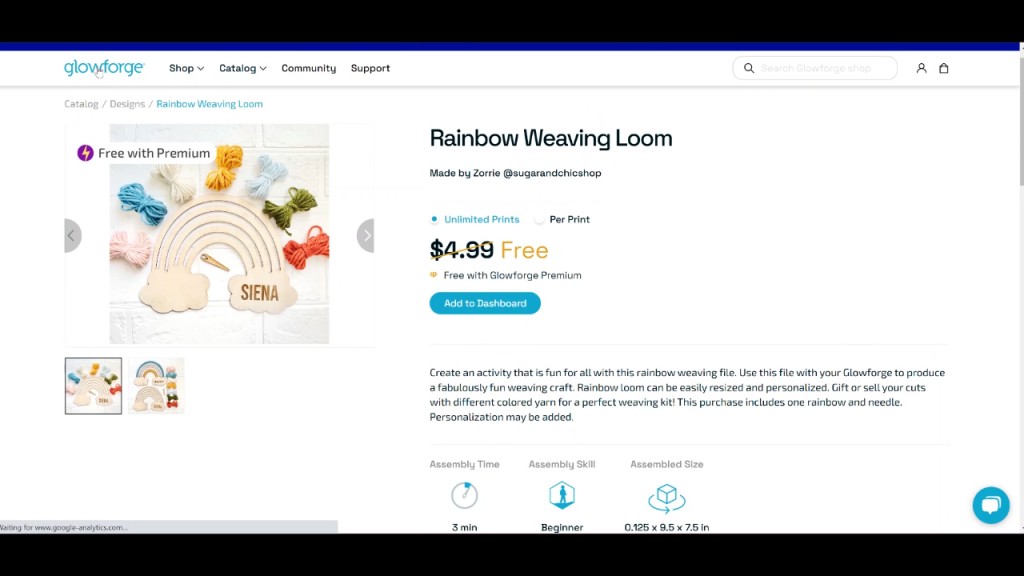The height and width of the screenshot is (576, 1024).
Task: Expand the Catalog dropdown menu
Action: coord(242,68)
